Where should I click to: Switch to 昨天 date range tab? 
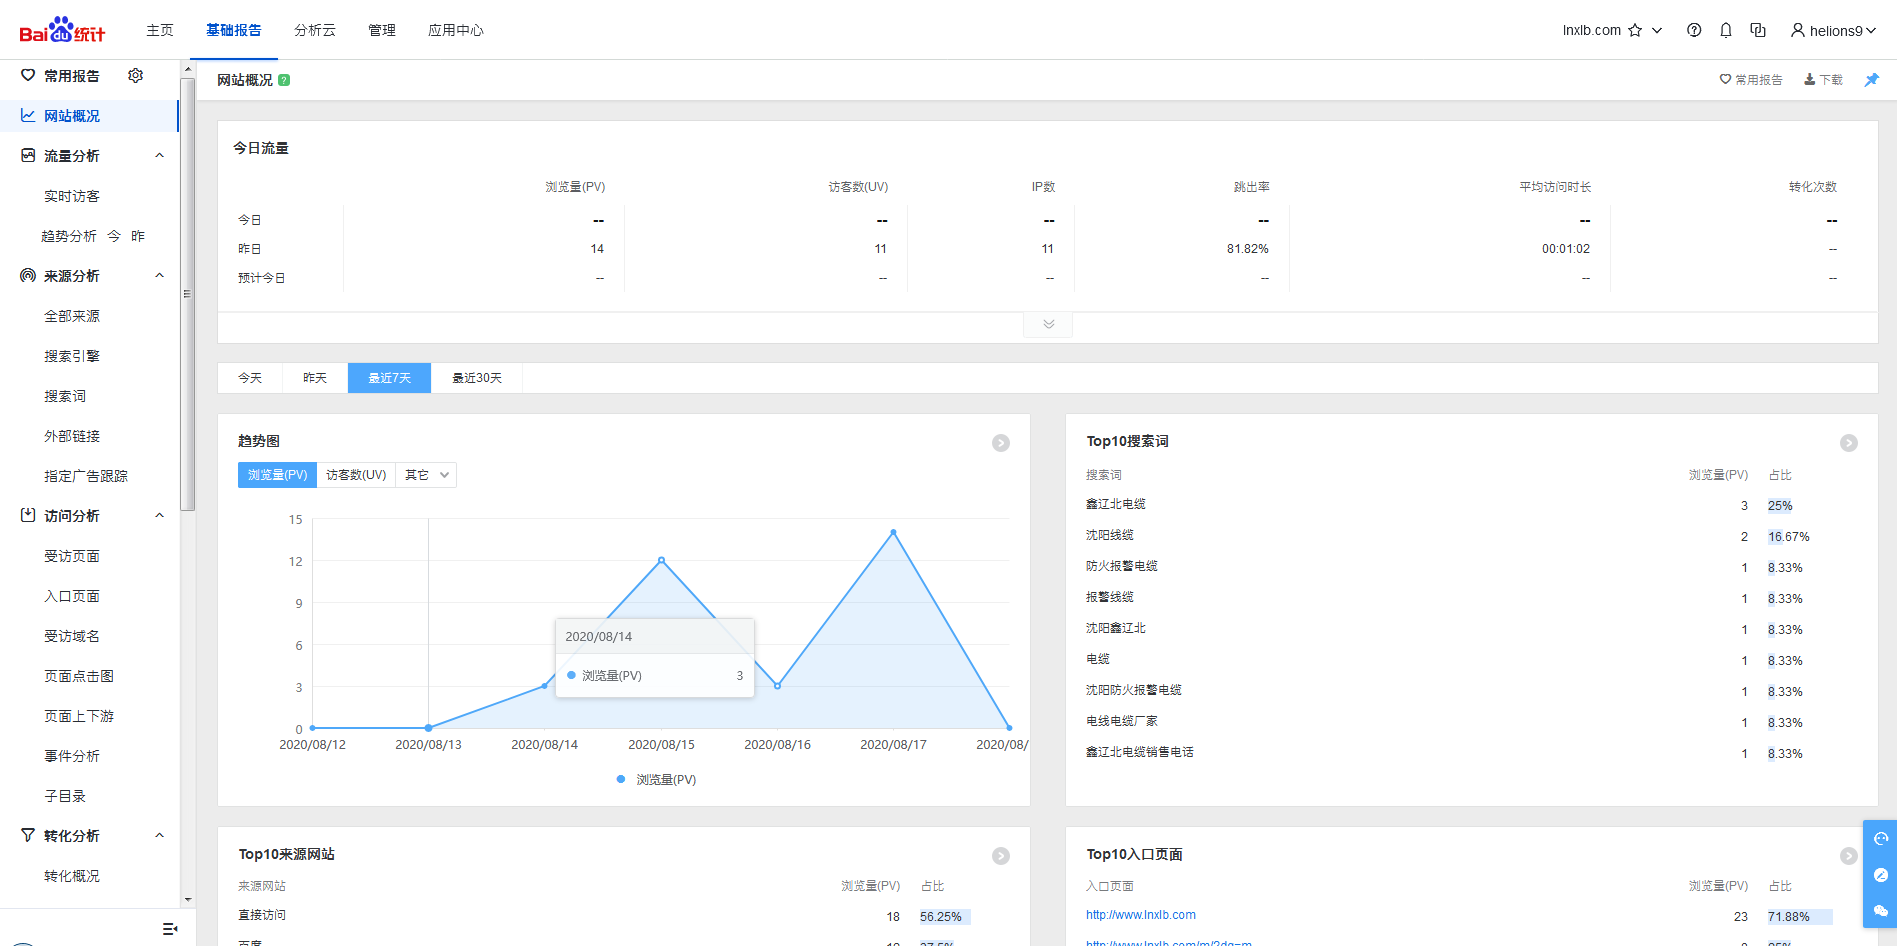click(315, 378)
